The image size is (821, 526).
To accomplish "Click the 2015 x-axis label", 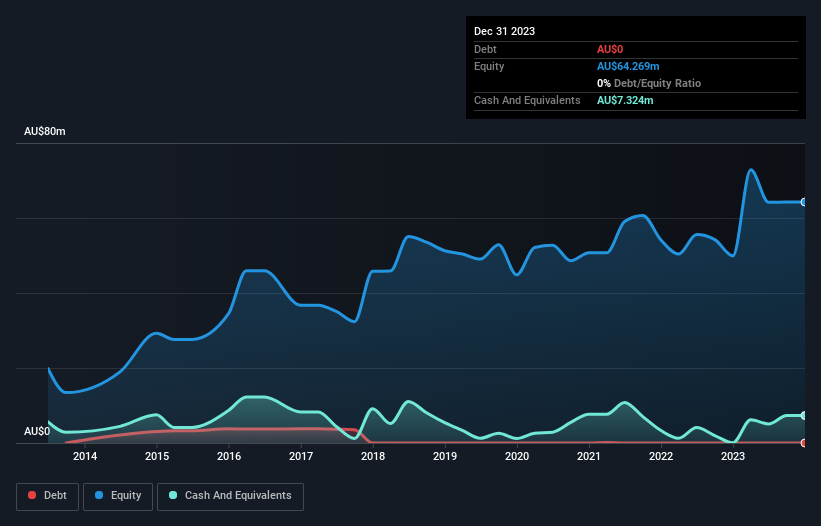I will 157,456.
